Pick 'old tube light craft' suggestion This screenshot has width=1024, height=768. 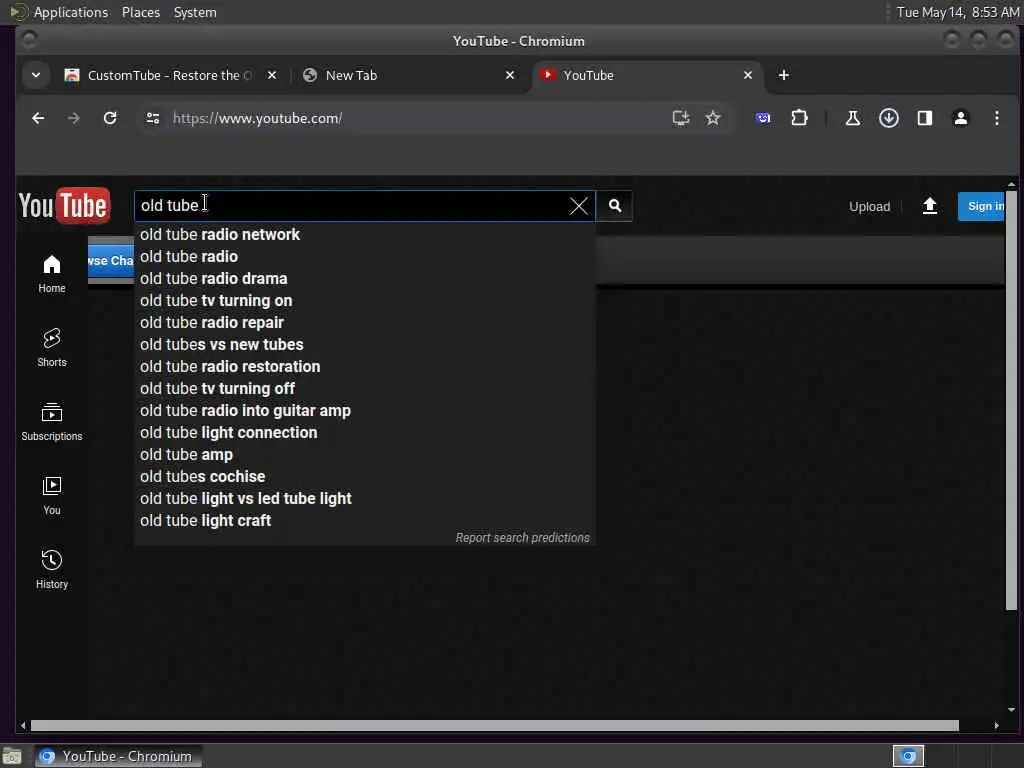pyautogui.click(x=364, y=520)
